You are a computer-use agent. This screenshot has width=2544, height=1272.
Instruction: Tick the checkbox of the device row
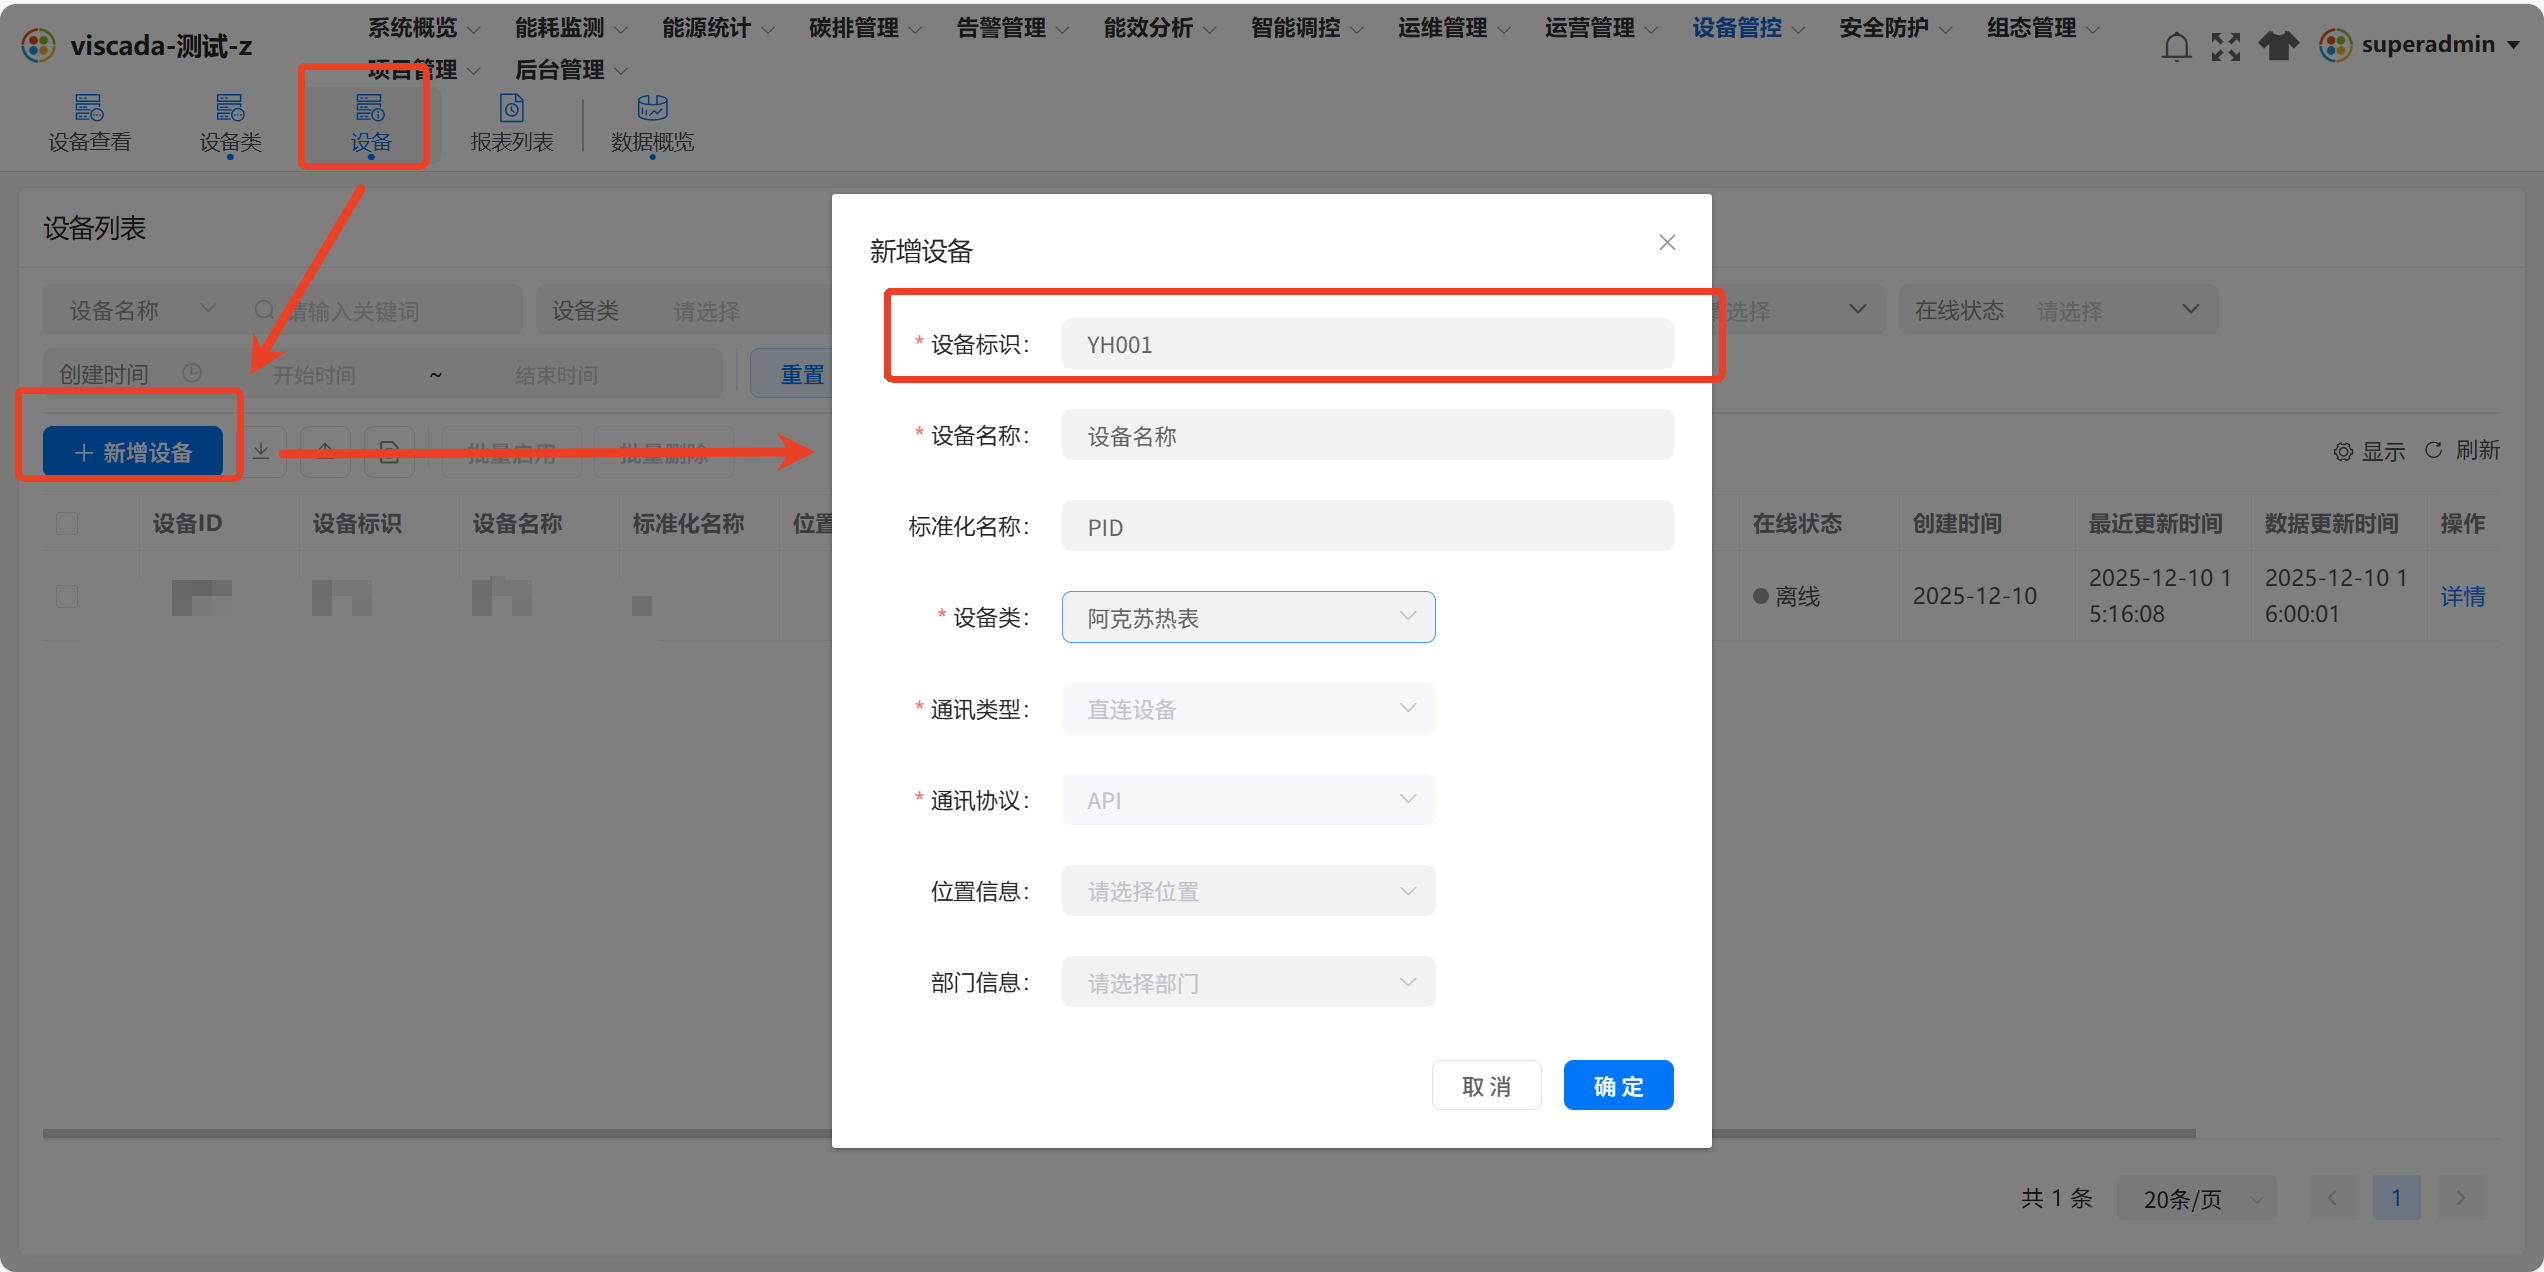pos(67,596)
